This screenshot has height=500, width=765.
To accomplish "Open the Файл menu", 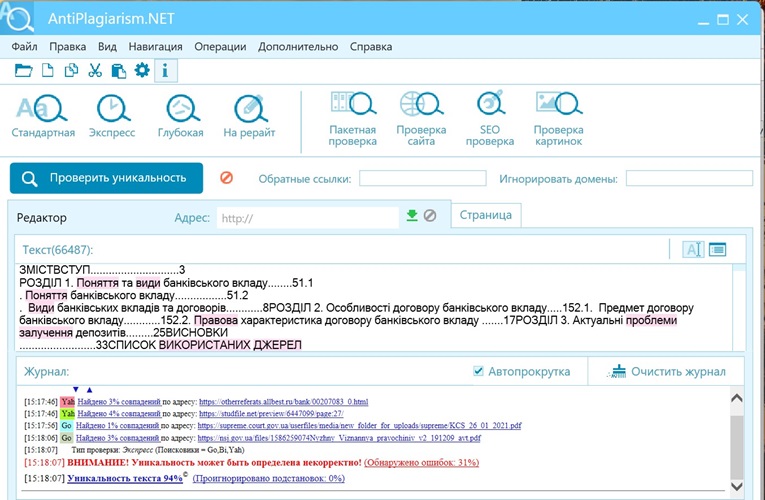I will tap(24, 46).
